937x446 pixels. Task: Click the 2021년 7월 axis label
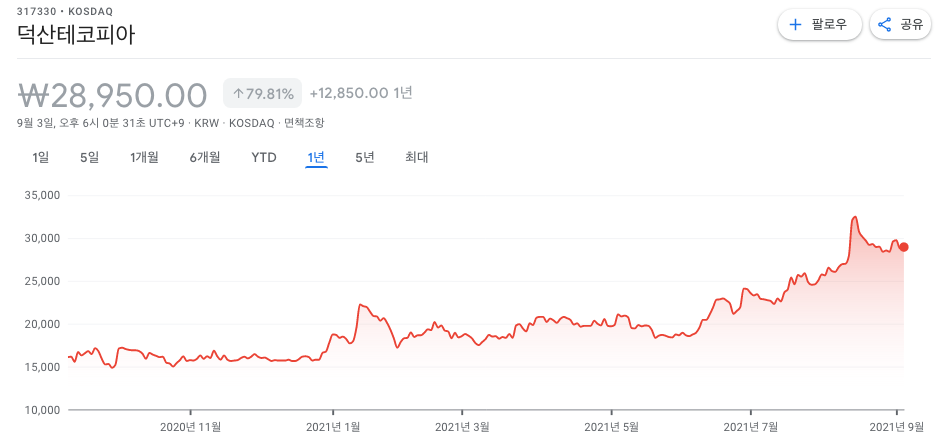point(751,427)
